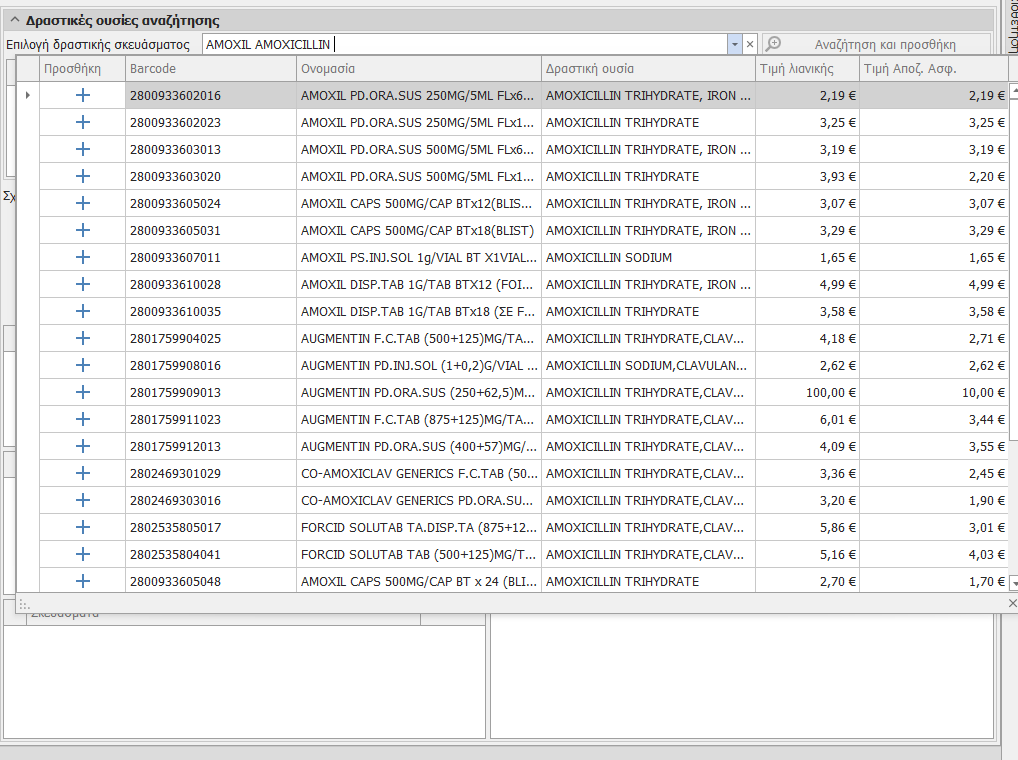This screenshot has width=1018, height=760.
Task: Click plus icon for barcode 2800933610035
Action: 82,311
